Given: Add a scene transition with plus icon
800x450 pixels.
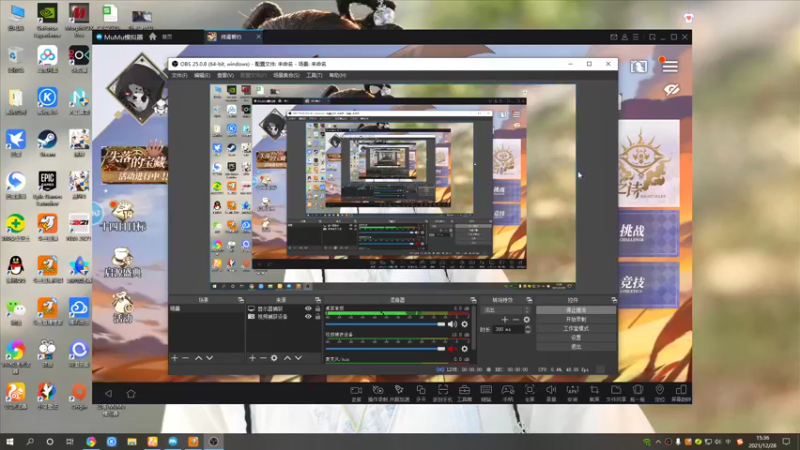Looking at the screenshot, I should (x=505, y=320).
